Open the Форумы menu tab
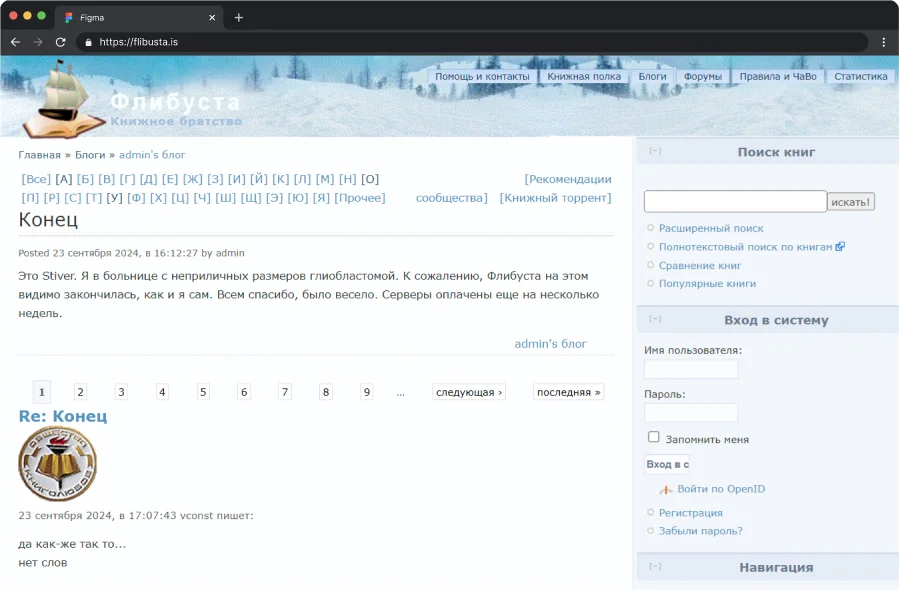 pos(703,76)
